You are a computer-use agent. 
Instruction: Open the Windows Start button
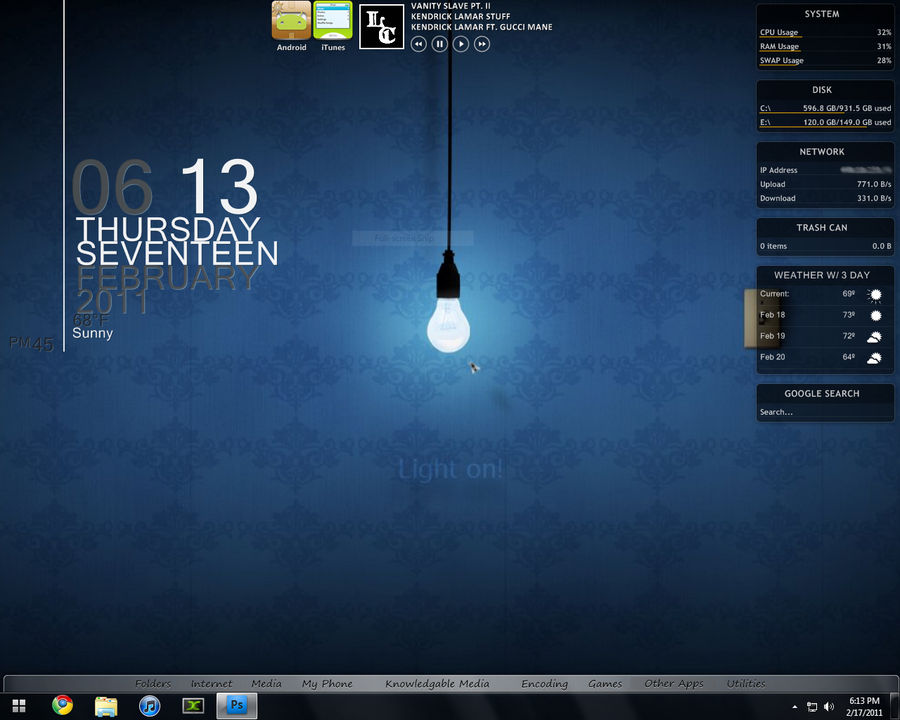point(19,706)
